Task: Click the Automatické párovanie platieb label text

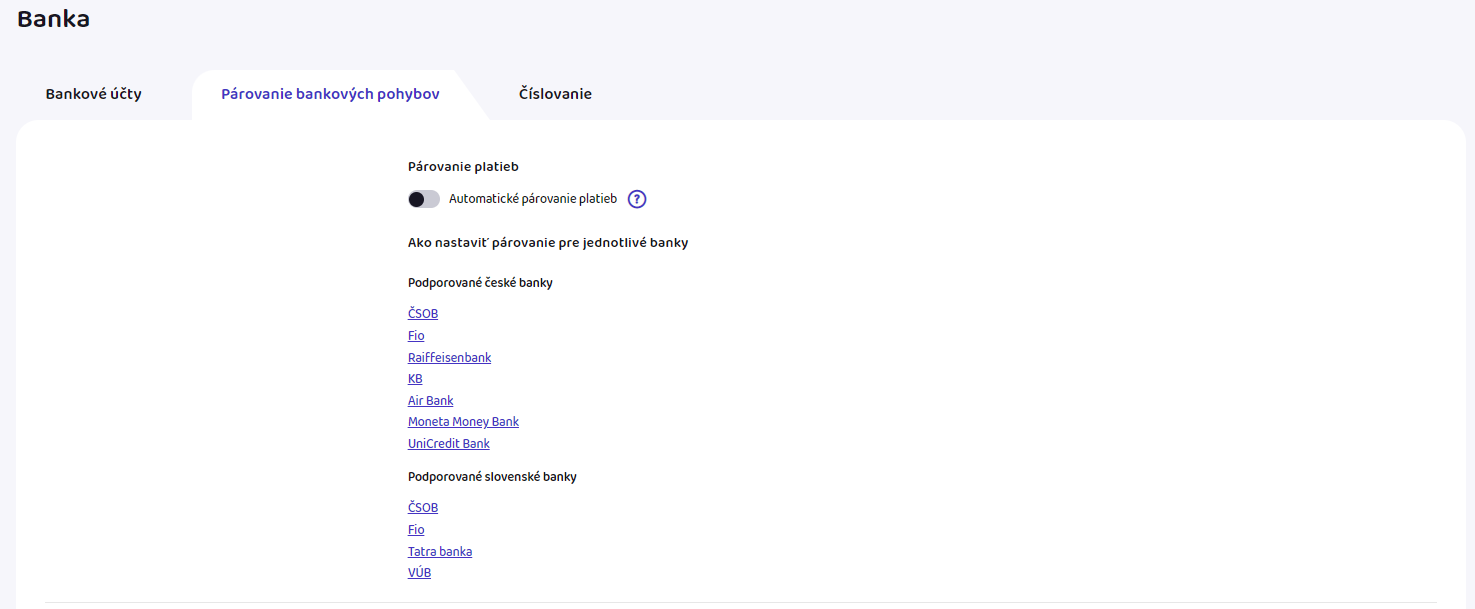Action: 532,199
